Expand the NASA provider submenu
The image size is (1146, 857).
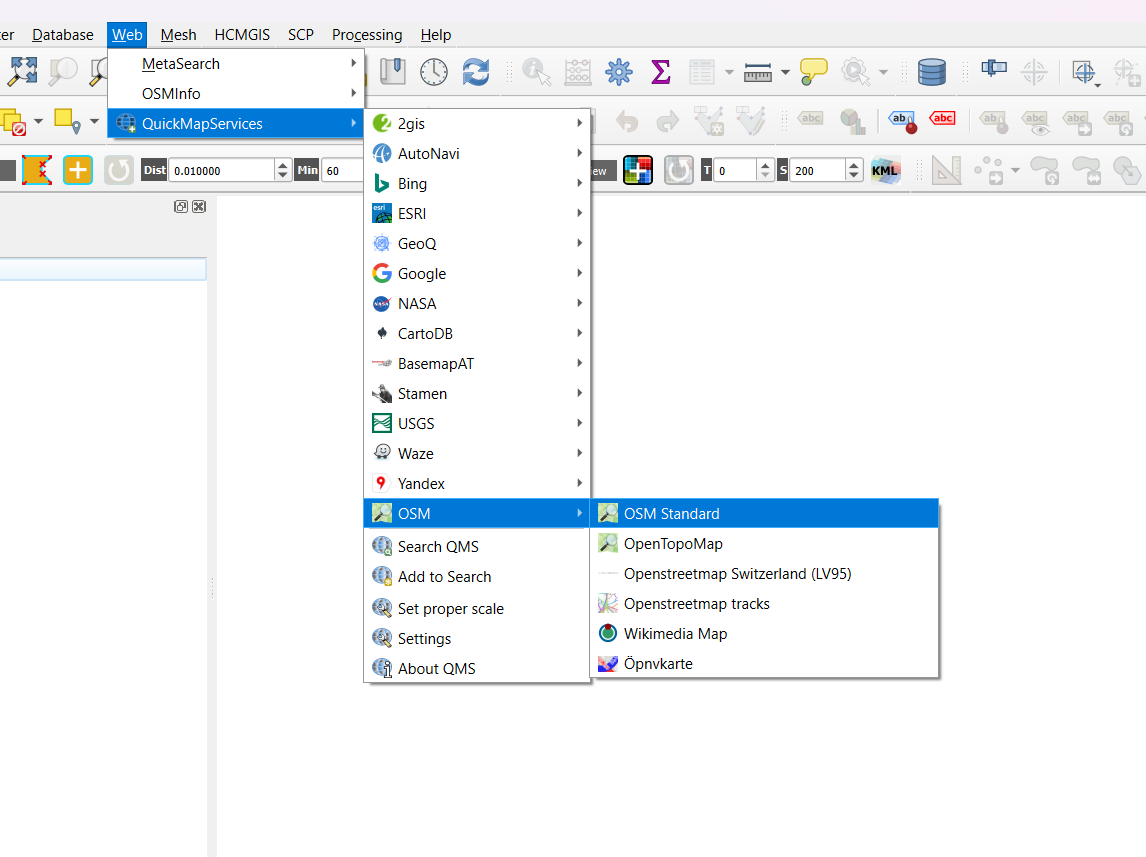point(477,303)
